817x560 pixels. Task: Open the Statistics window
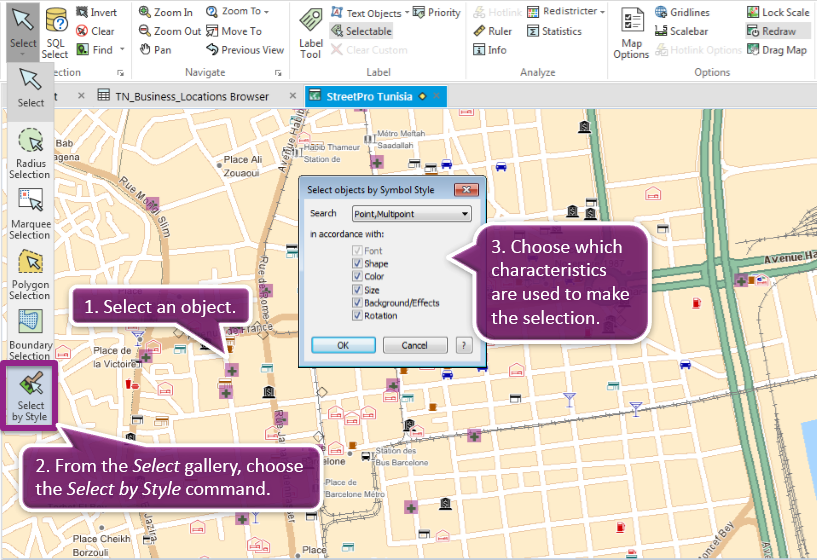554,31
